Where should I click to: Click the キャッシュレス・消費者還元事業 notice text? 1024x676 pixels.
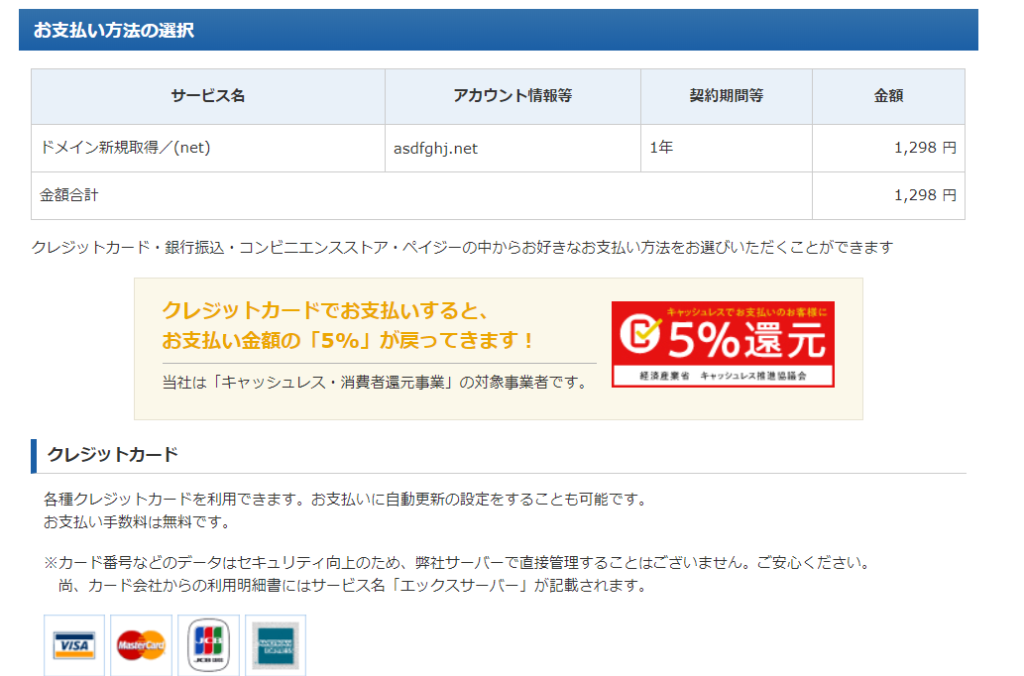click(376, 382)
